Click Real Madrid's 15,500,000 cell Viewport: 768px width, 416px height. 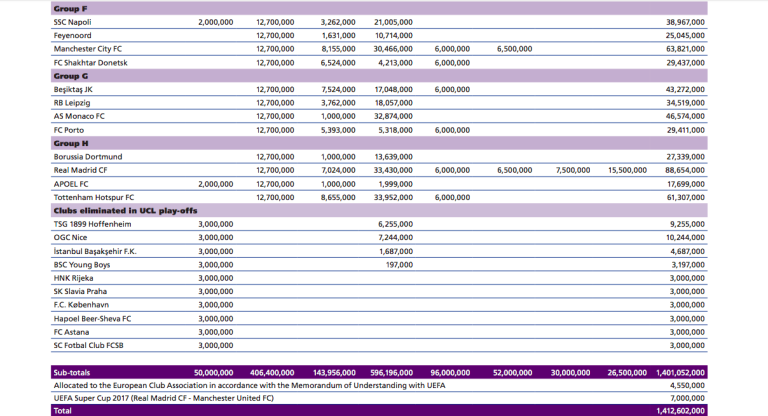[626, 170]
